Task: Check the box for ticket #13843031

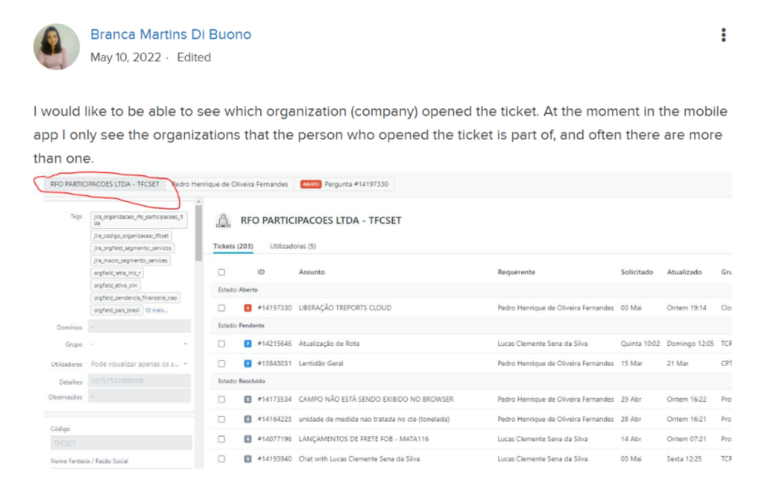Action: [x=221, y=364]
